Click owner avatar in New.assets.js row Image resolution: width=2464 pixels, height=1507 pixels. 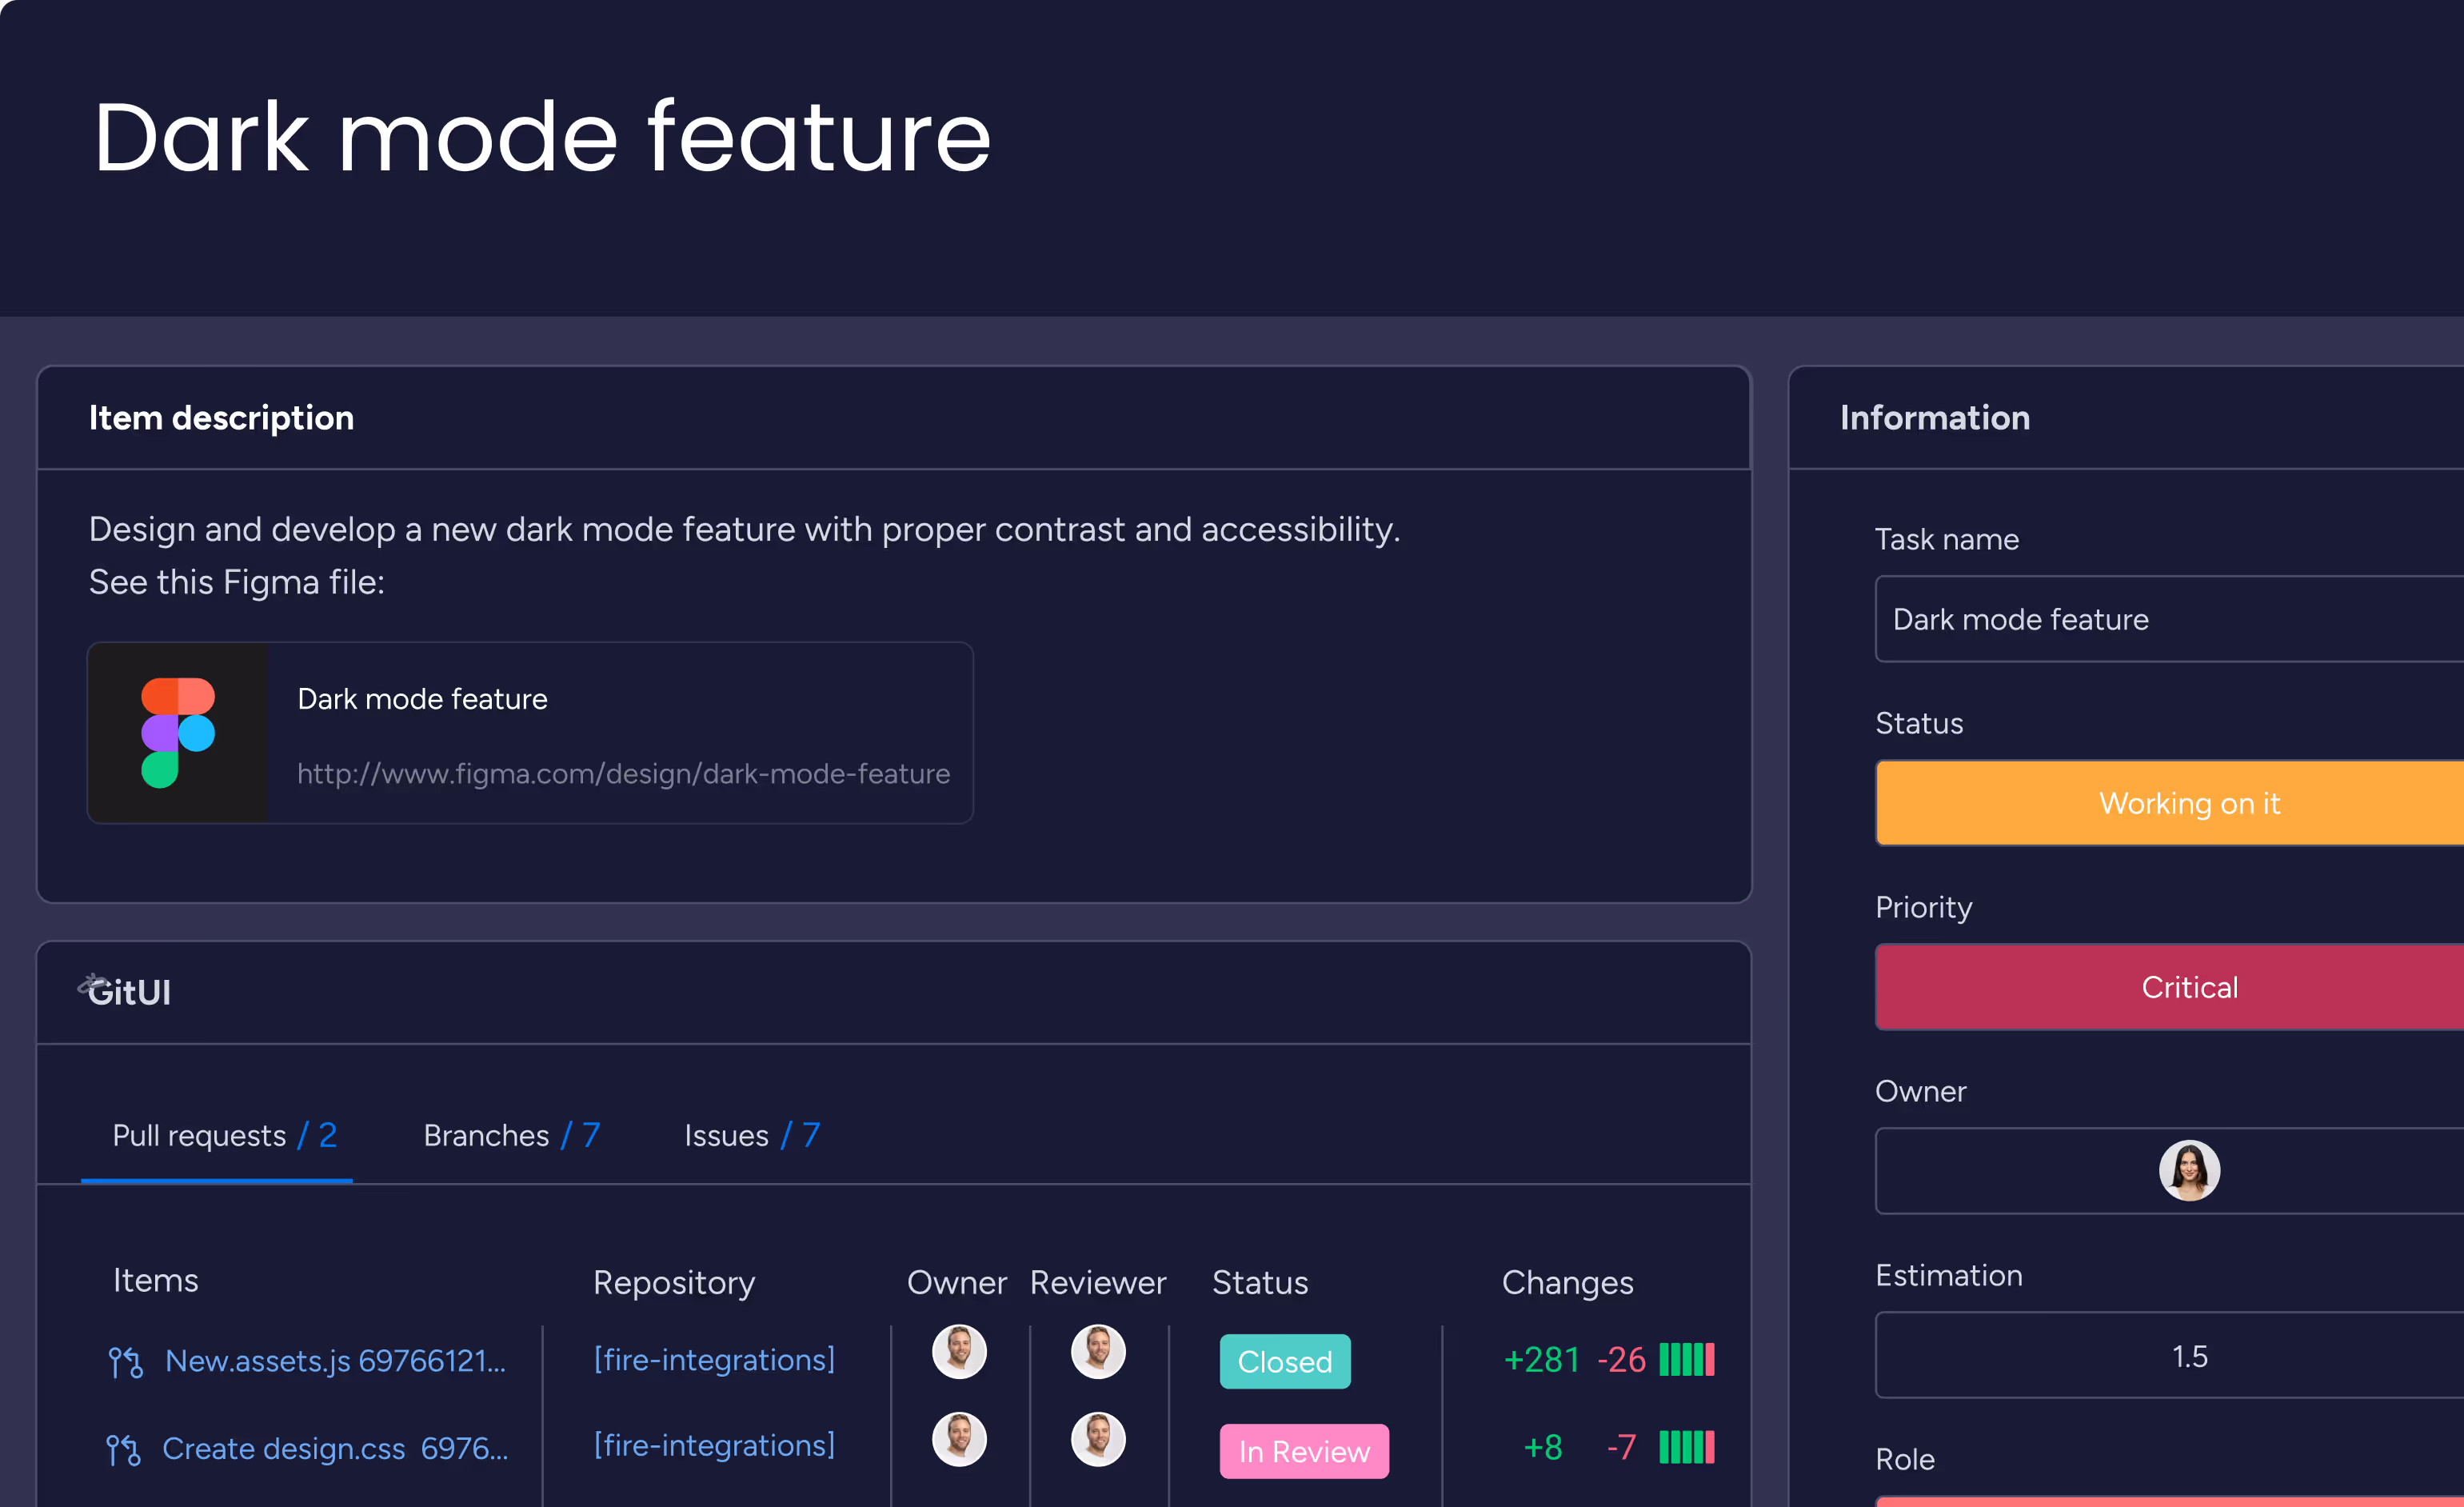[x=959, y=1352]
